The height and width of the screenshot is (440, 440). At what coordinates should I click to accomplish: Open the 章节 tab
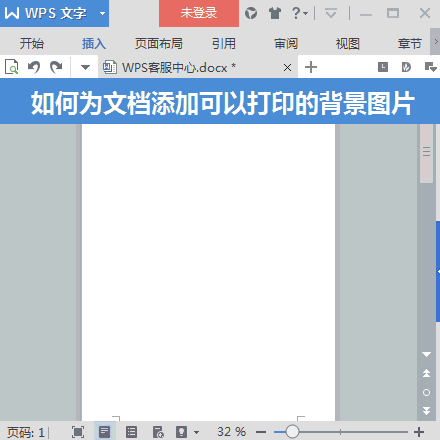coord(410,43)
